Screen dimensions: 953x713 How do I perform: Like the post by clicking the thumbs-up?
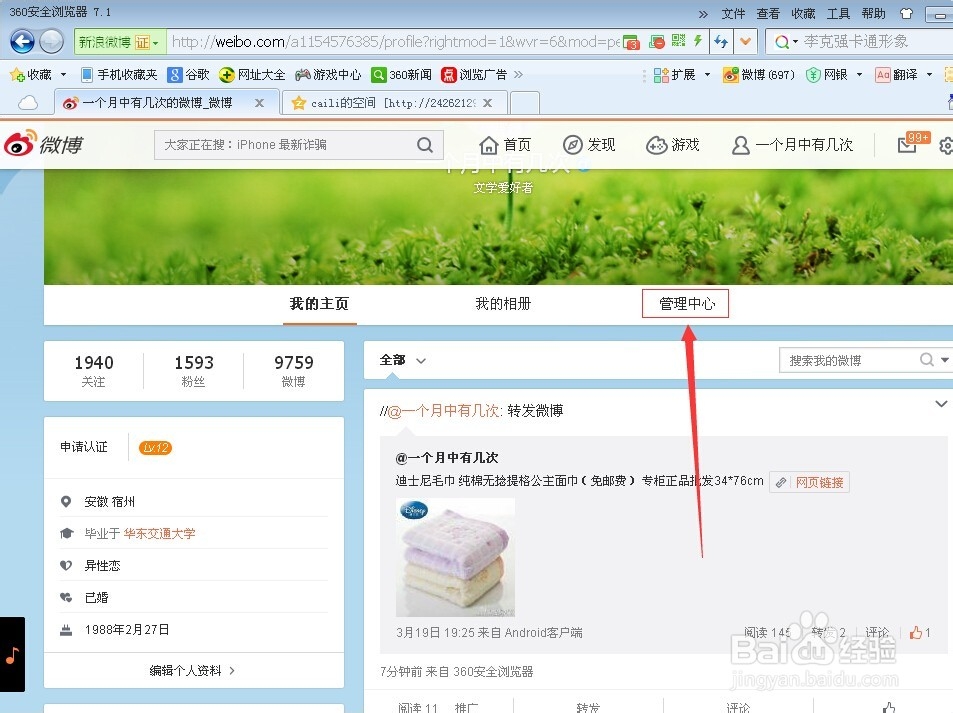[915, 632]
